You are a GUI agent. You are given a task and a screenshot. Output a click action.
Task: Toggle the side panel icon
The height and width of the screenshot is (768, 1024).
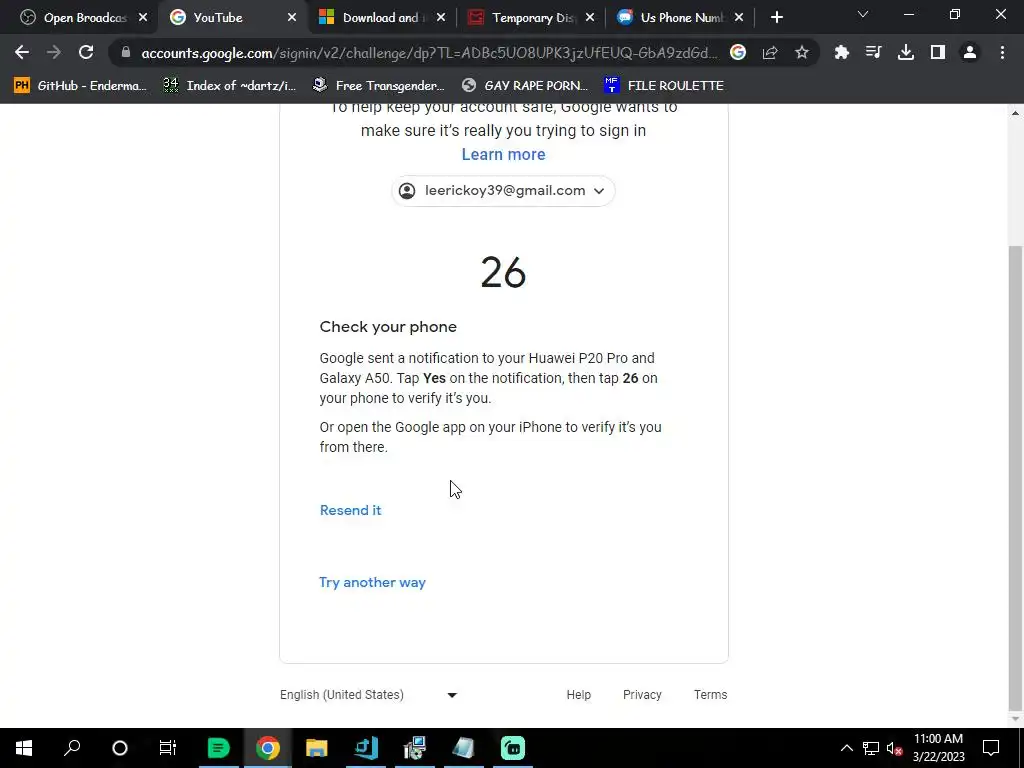(938, 53)
